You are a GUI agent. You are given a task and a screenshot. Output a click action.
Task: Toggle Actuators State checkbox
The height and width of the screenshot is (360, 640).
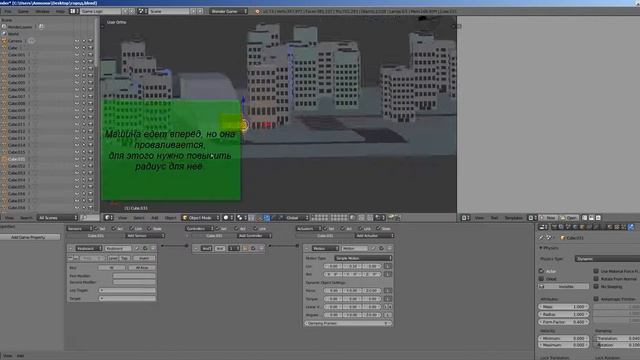point(378,229)
